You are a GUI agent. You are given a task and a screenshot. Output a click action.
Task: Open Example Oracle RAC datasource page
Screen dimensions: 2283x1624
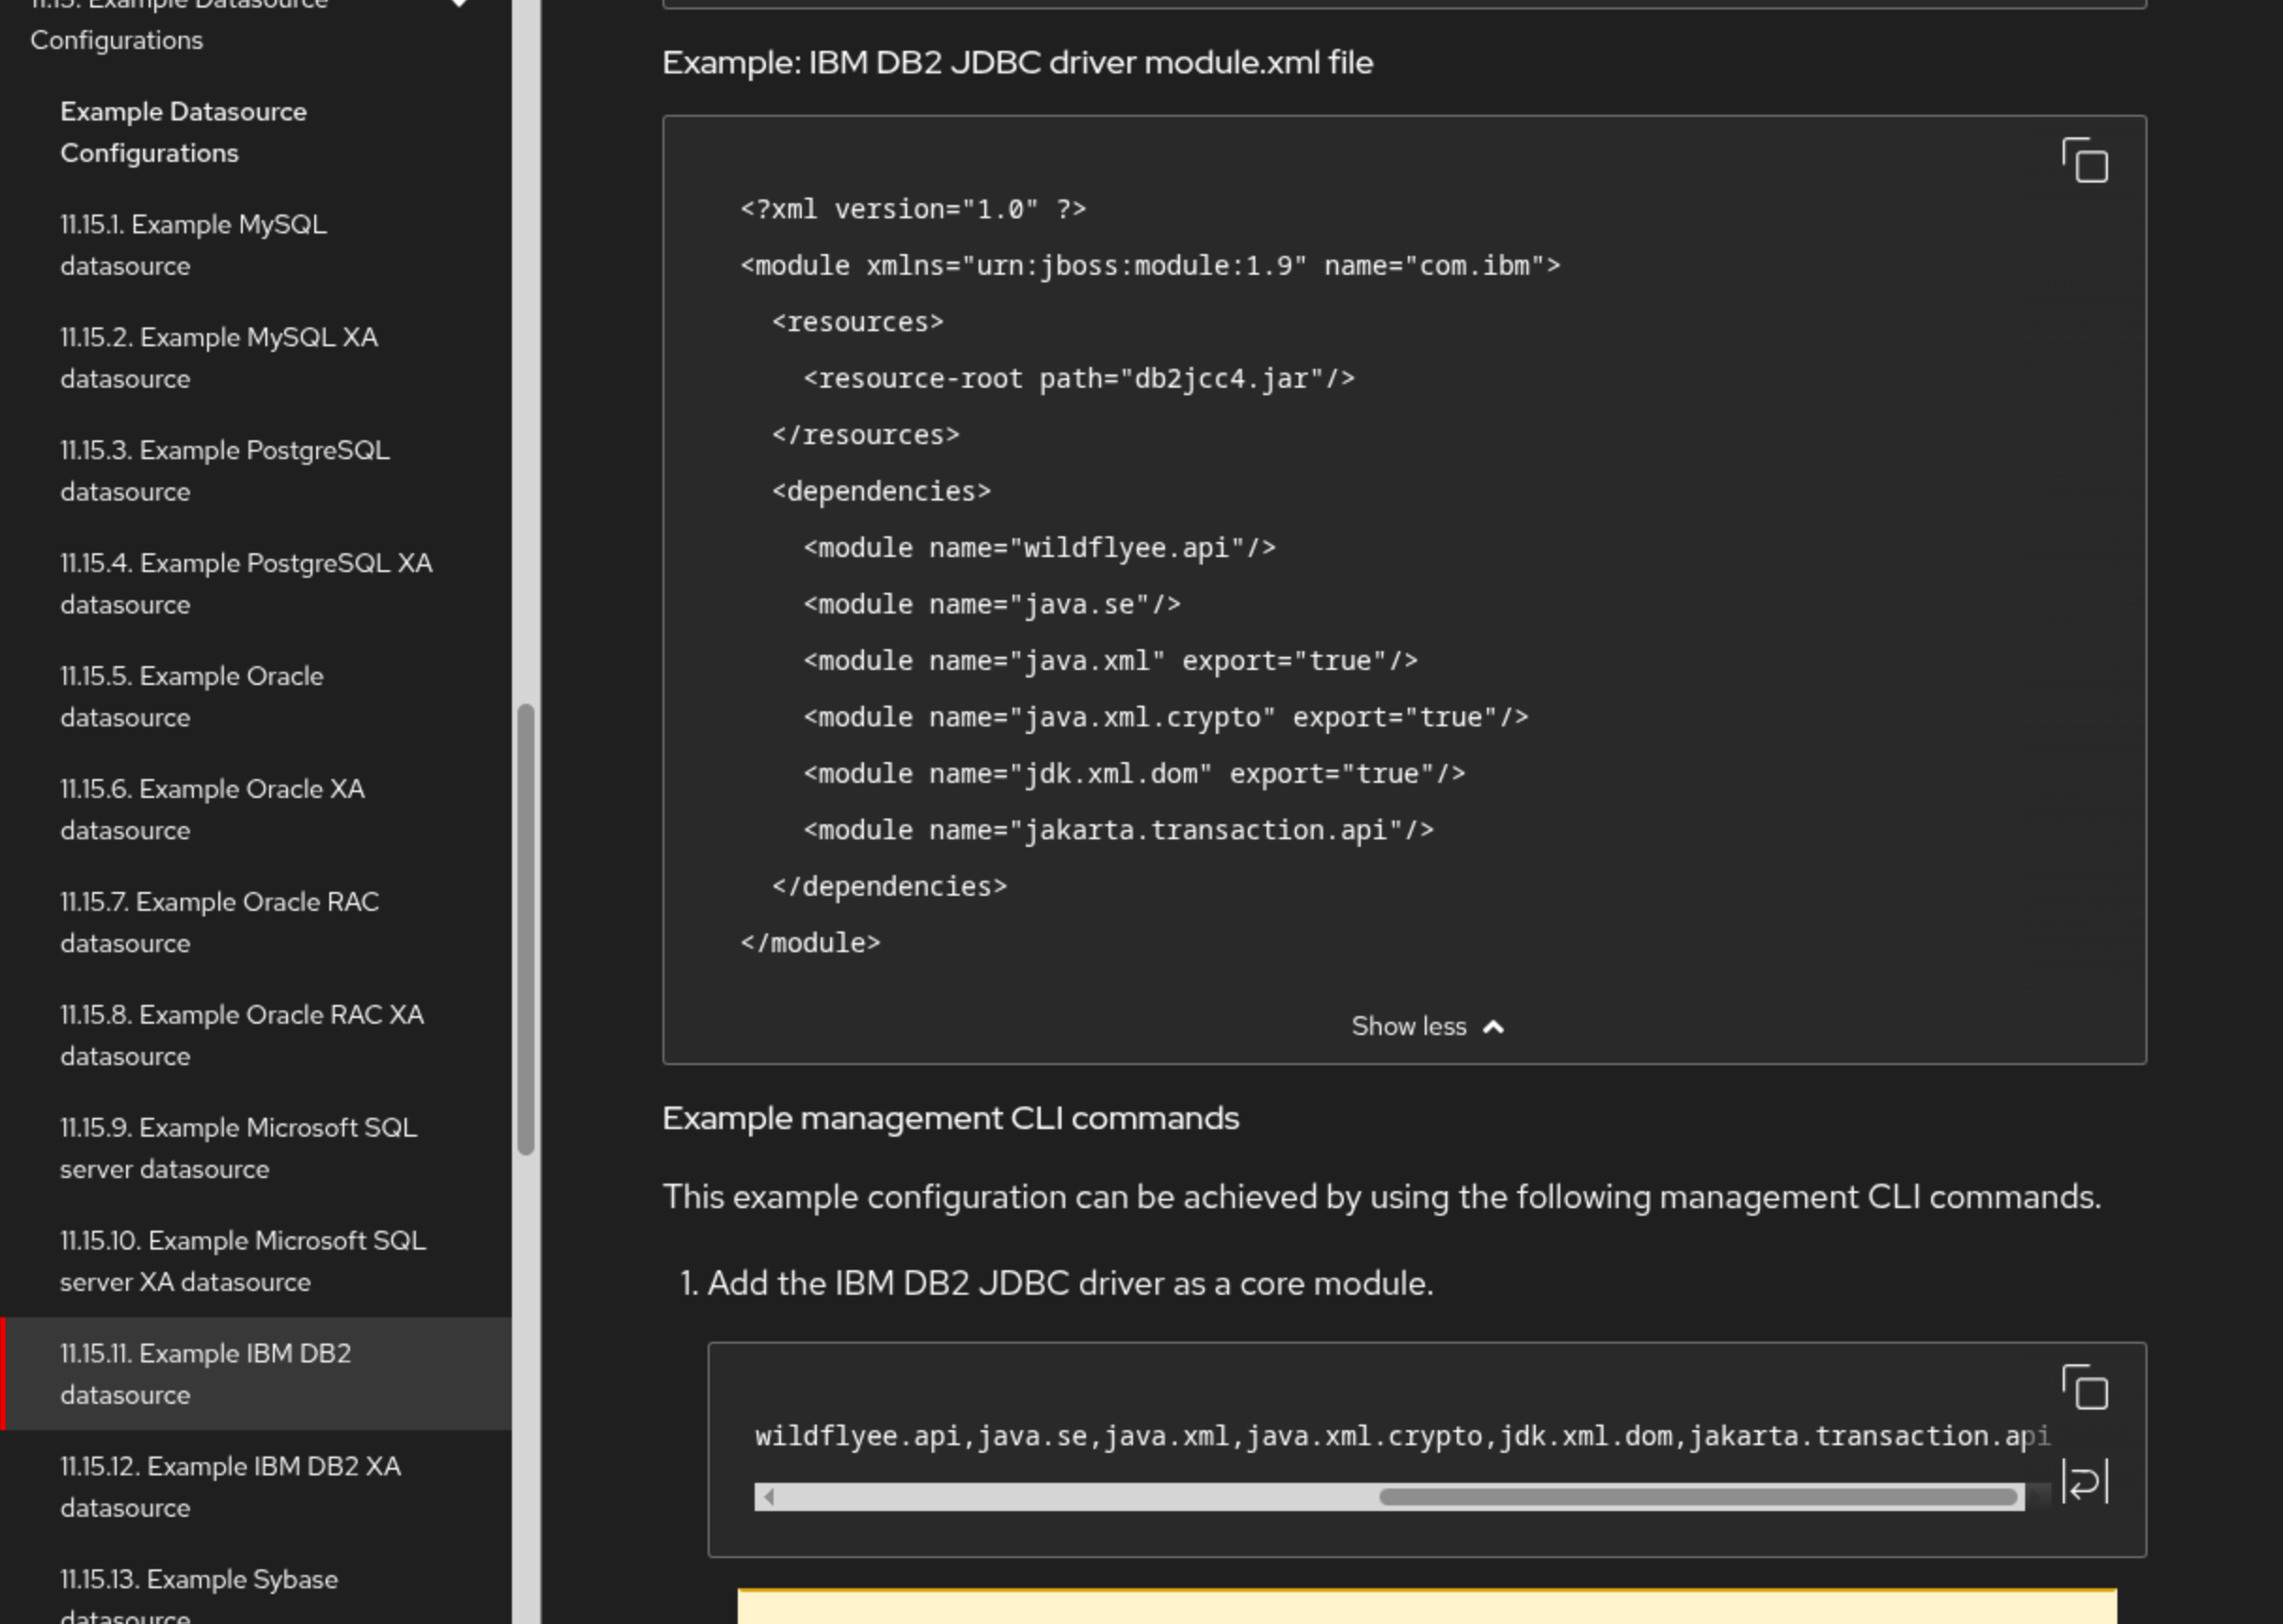pos(219,923)
